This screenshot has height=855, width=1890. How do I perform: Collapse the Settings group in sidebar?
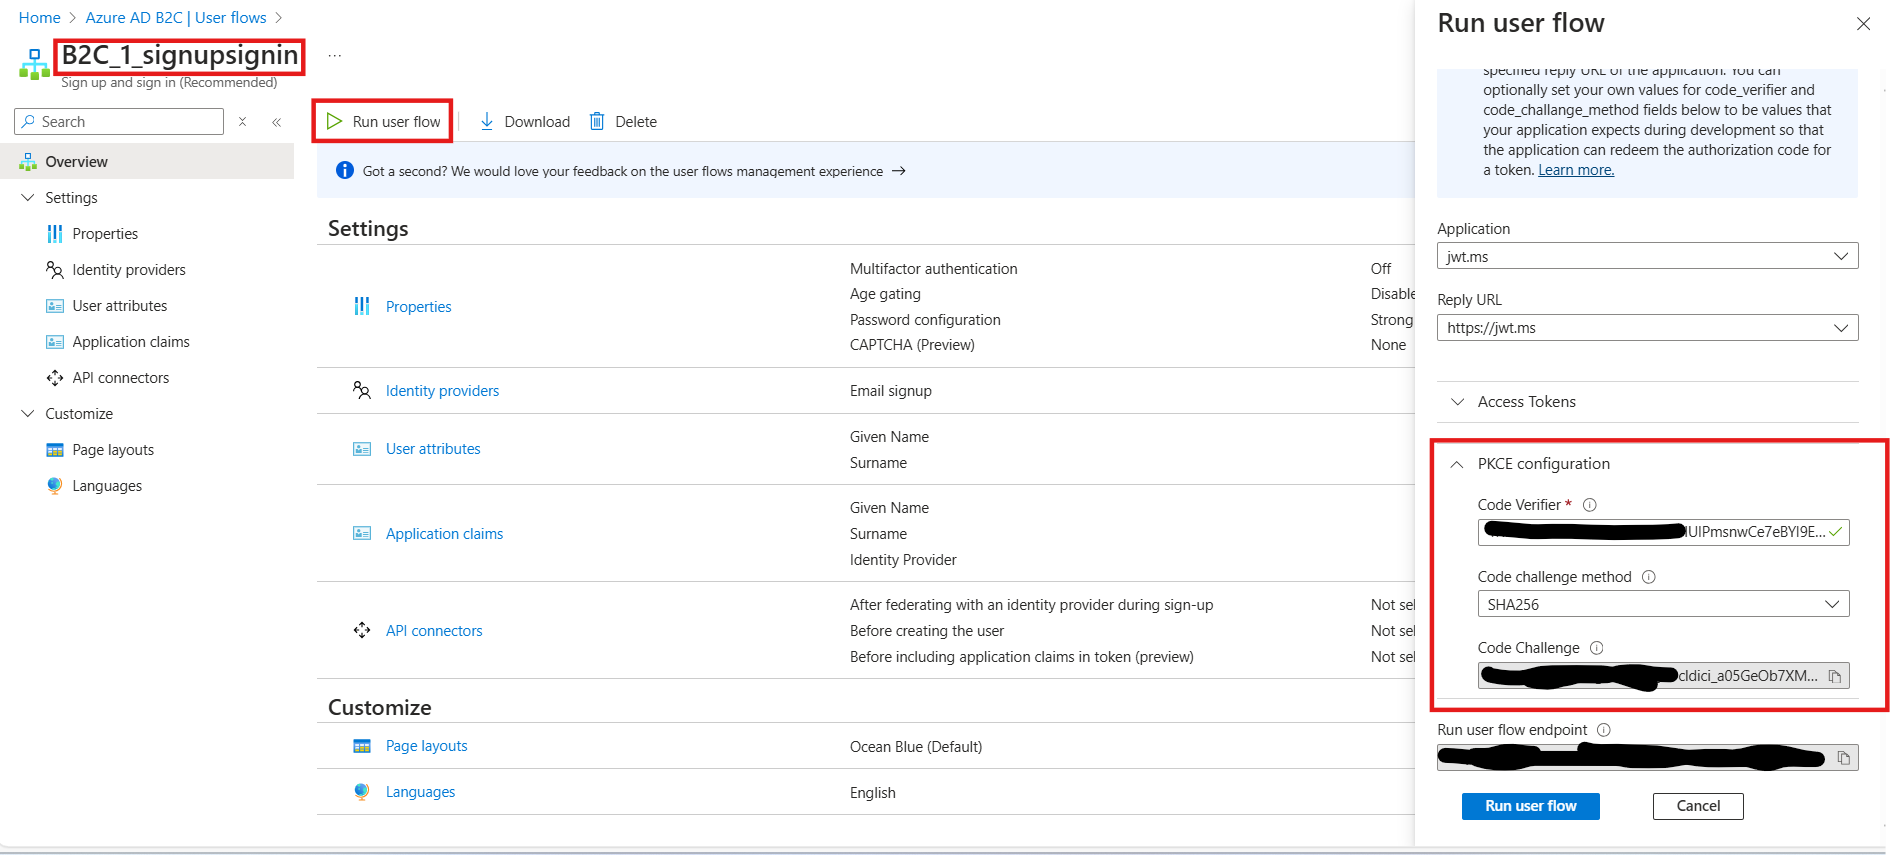(28, 198)
